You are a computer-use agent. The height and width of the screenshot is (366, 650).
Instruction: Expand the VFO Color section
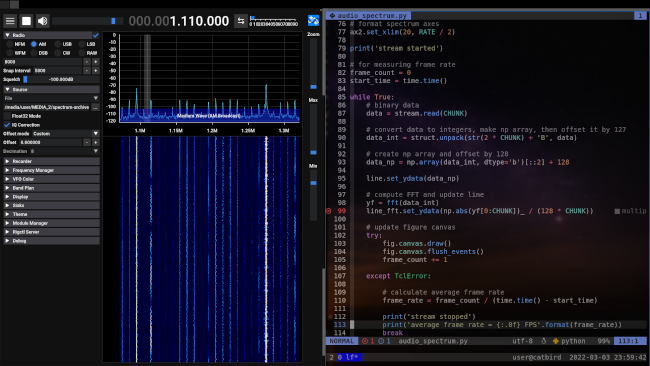click(x=52, y=179)
